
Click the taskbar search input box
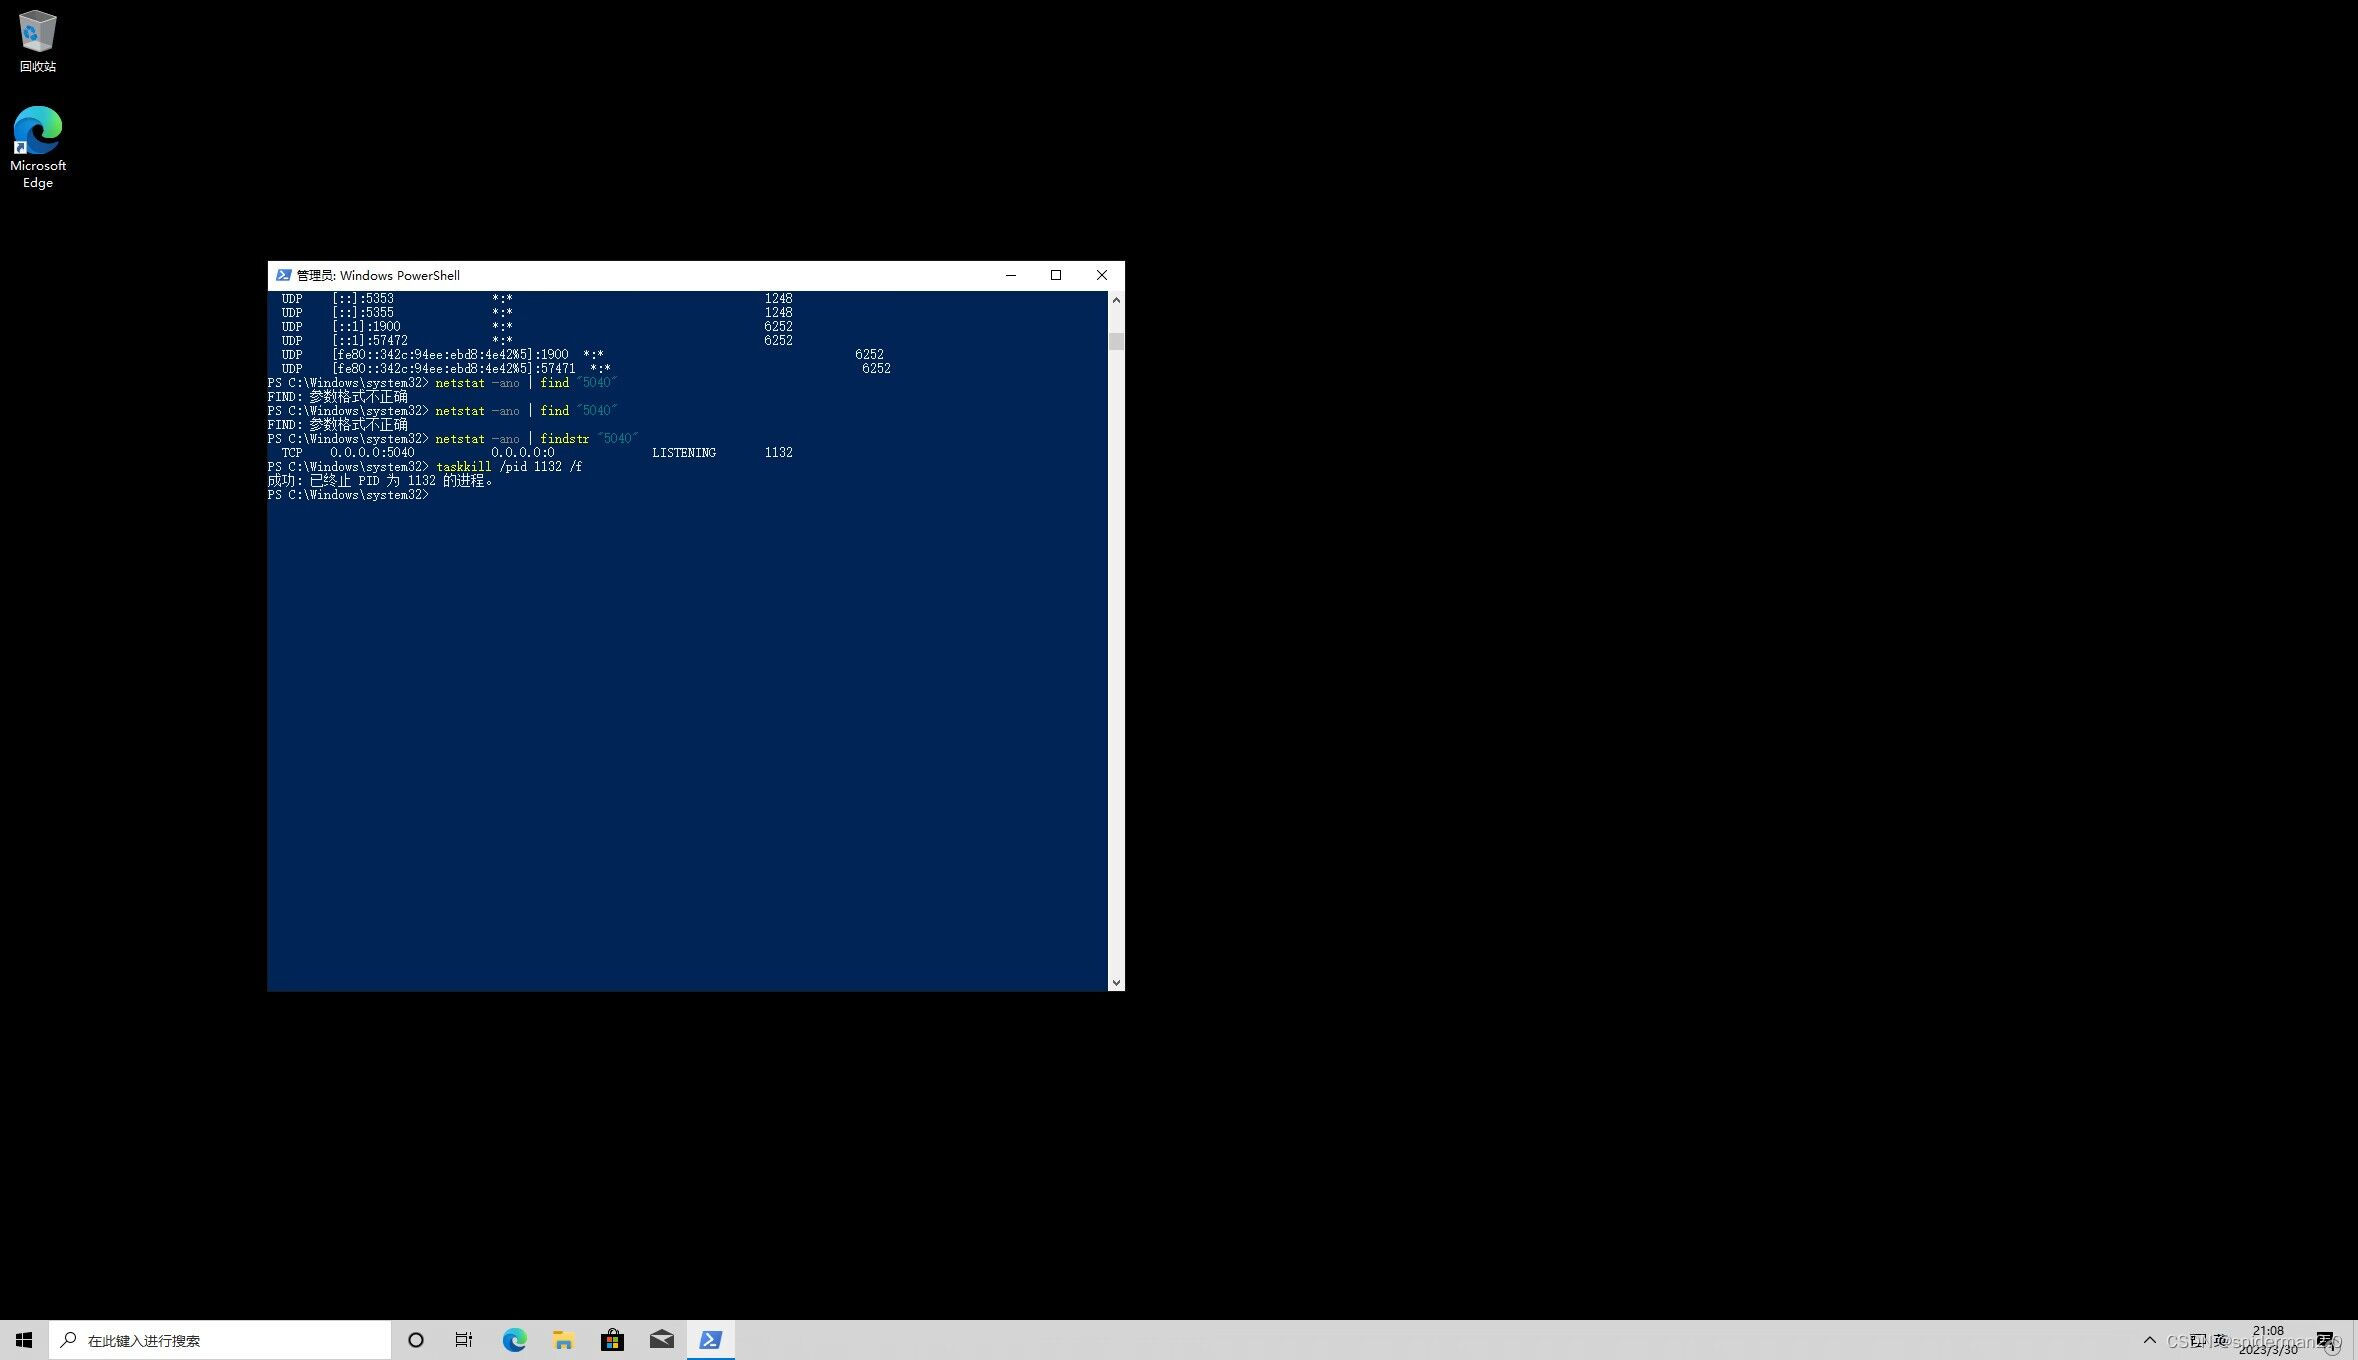tap(220, 1340)
